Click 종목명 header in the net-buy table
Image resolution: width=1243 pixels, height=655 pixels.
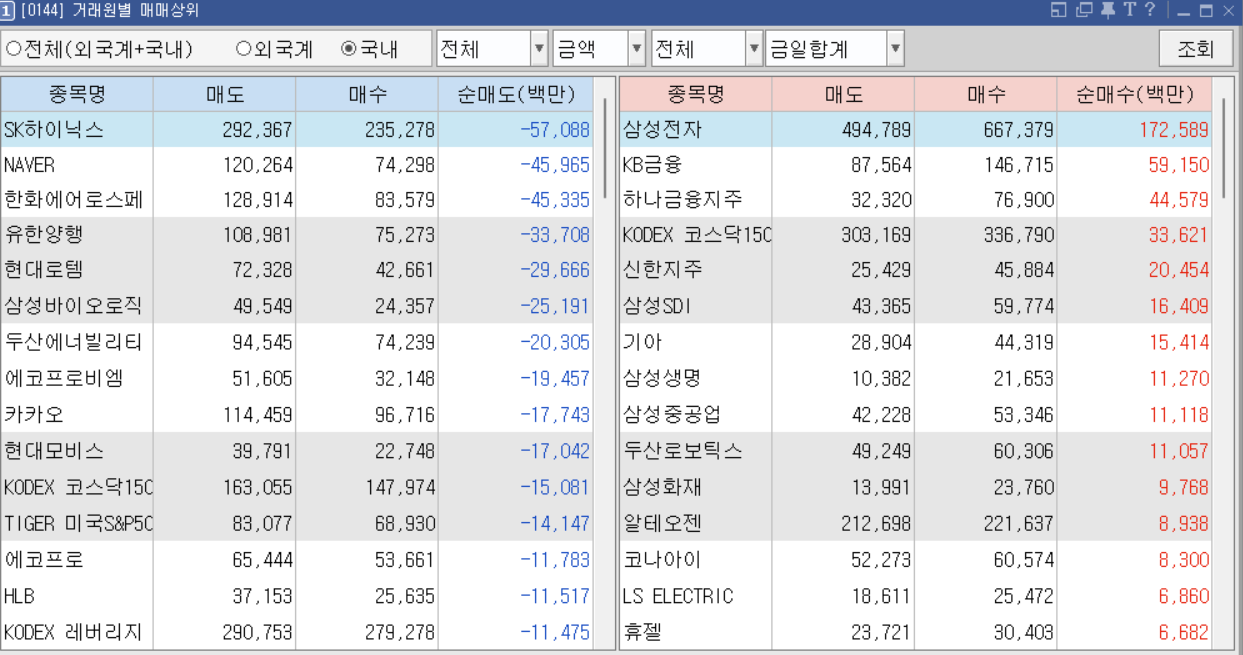tap(696, 95)
